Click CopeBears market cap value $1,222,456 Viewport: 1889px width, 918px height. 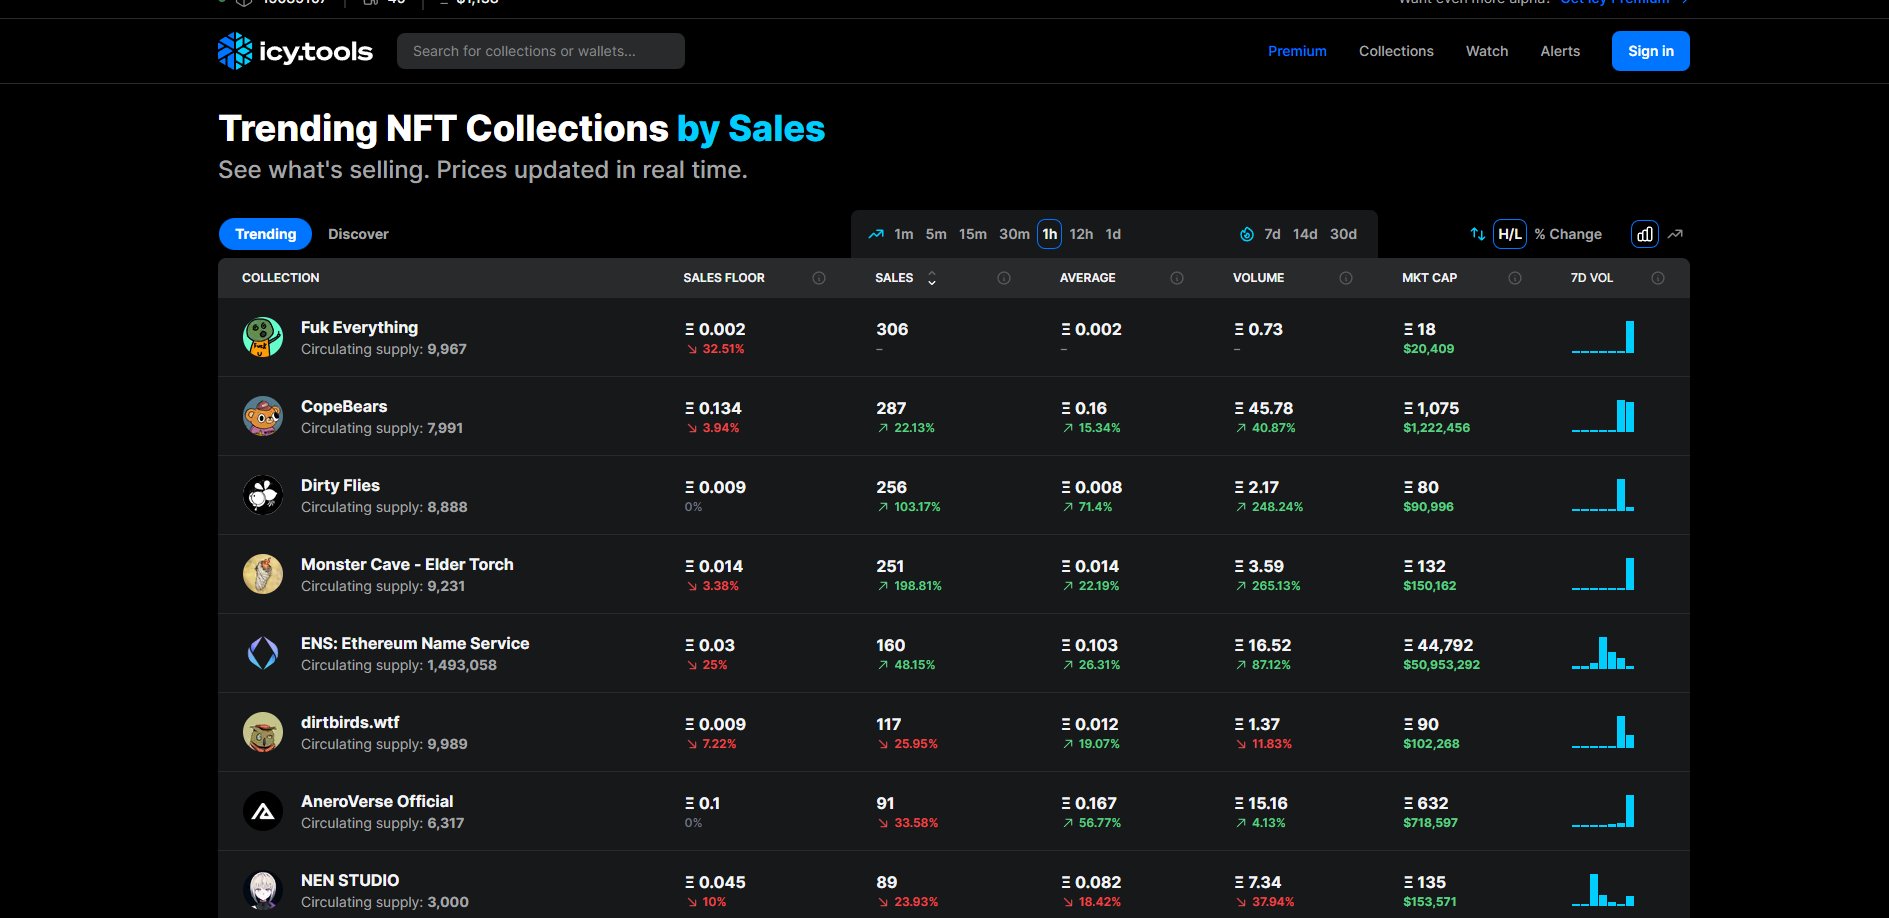tap(1436, 428)
